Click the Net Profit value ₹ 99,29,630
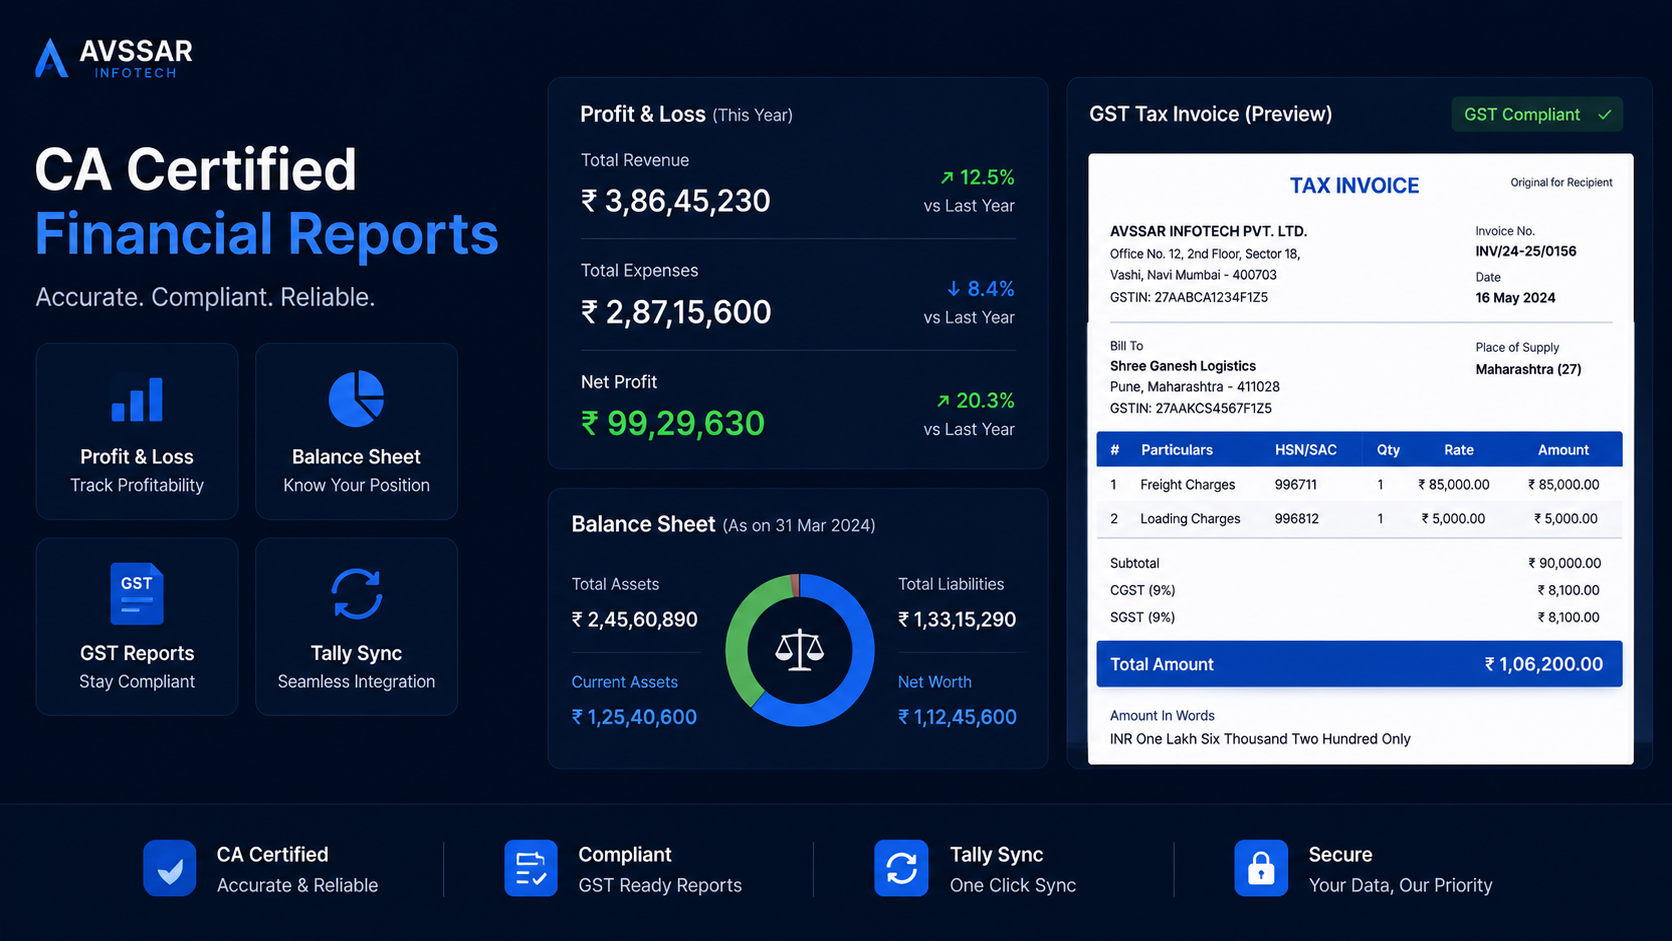 (x=673, y=423)
